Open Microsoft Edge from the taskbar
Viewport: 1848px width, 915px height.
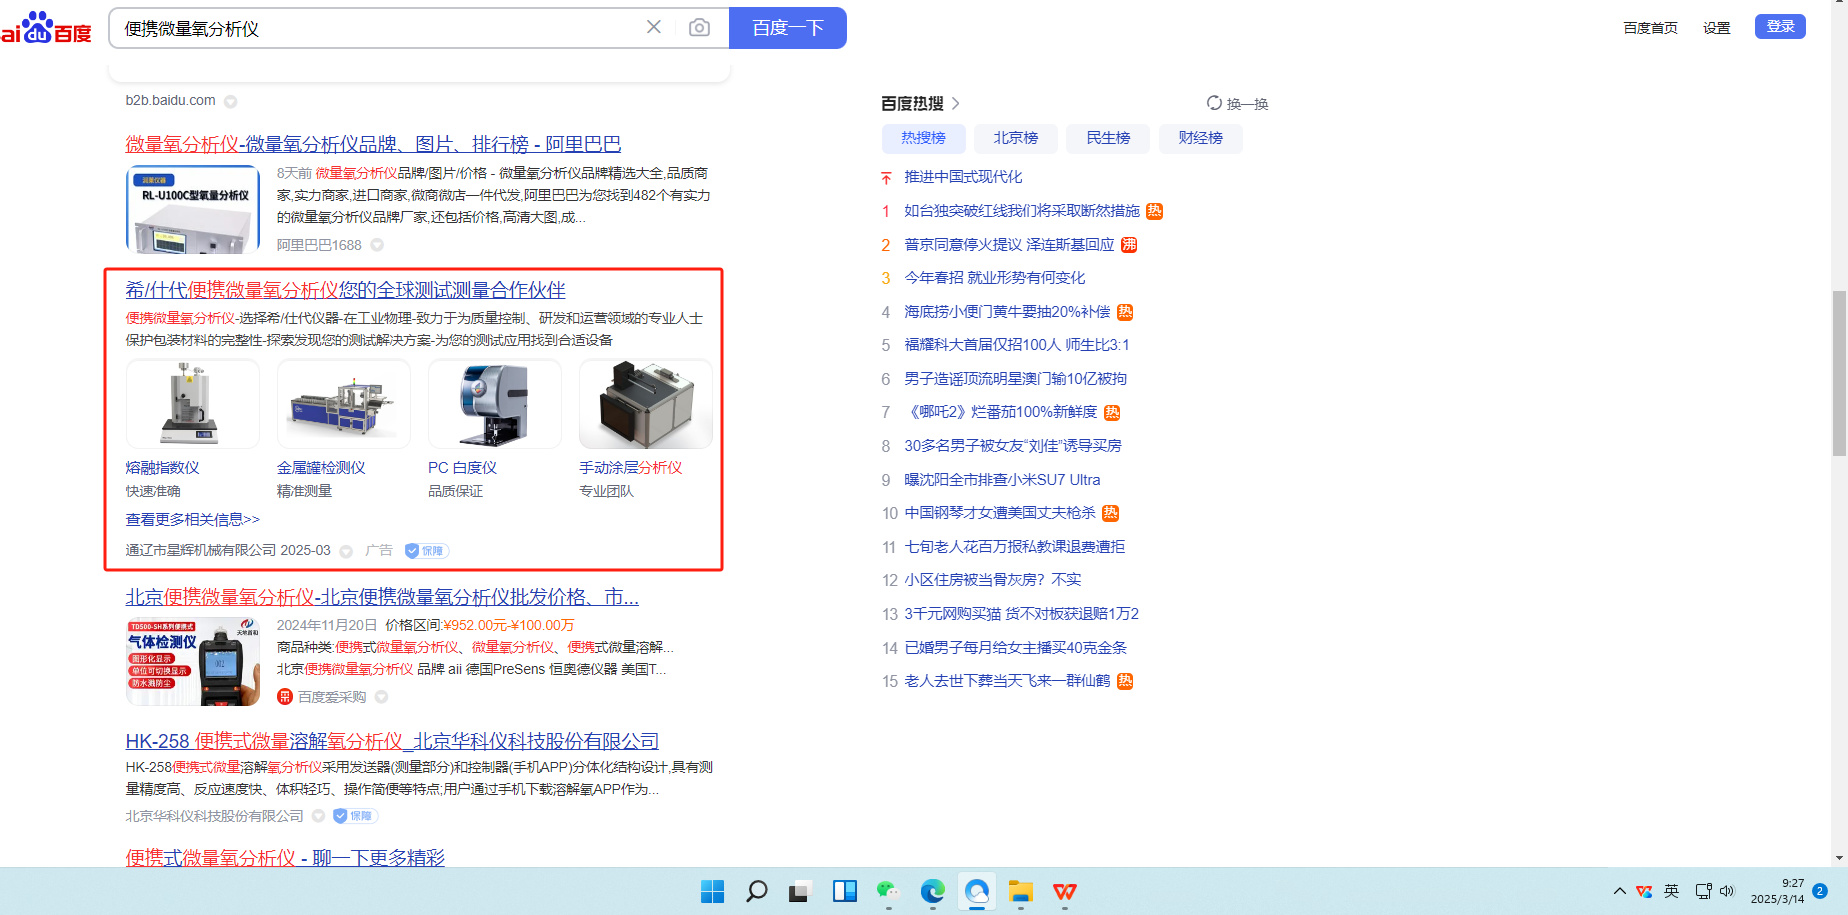932,891
